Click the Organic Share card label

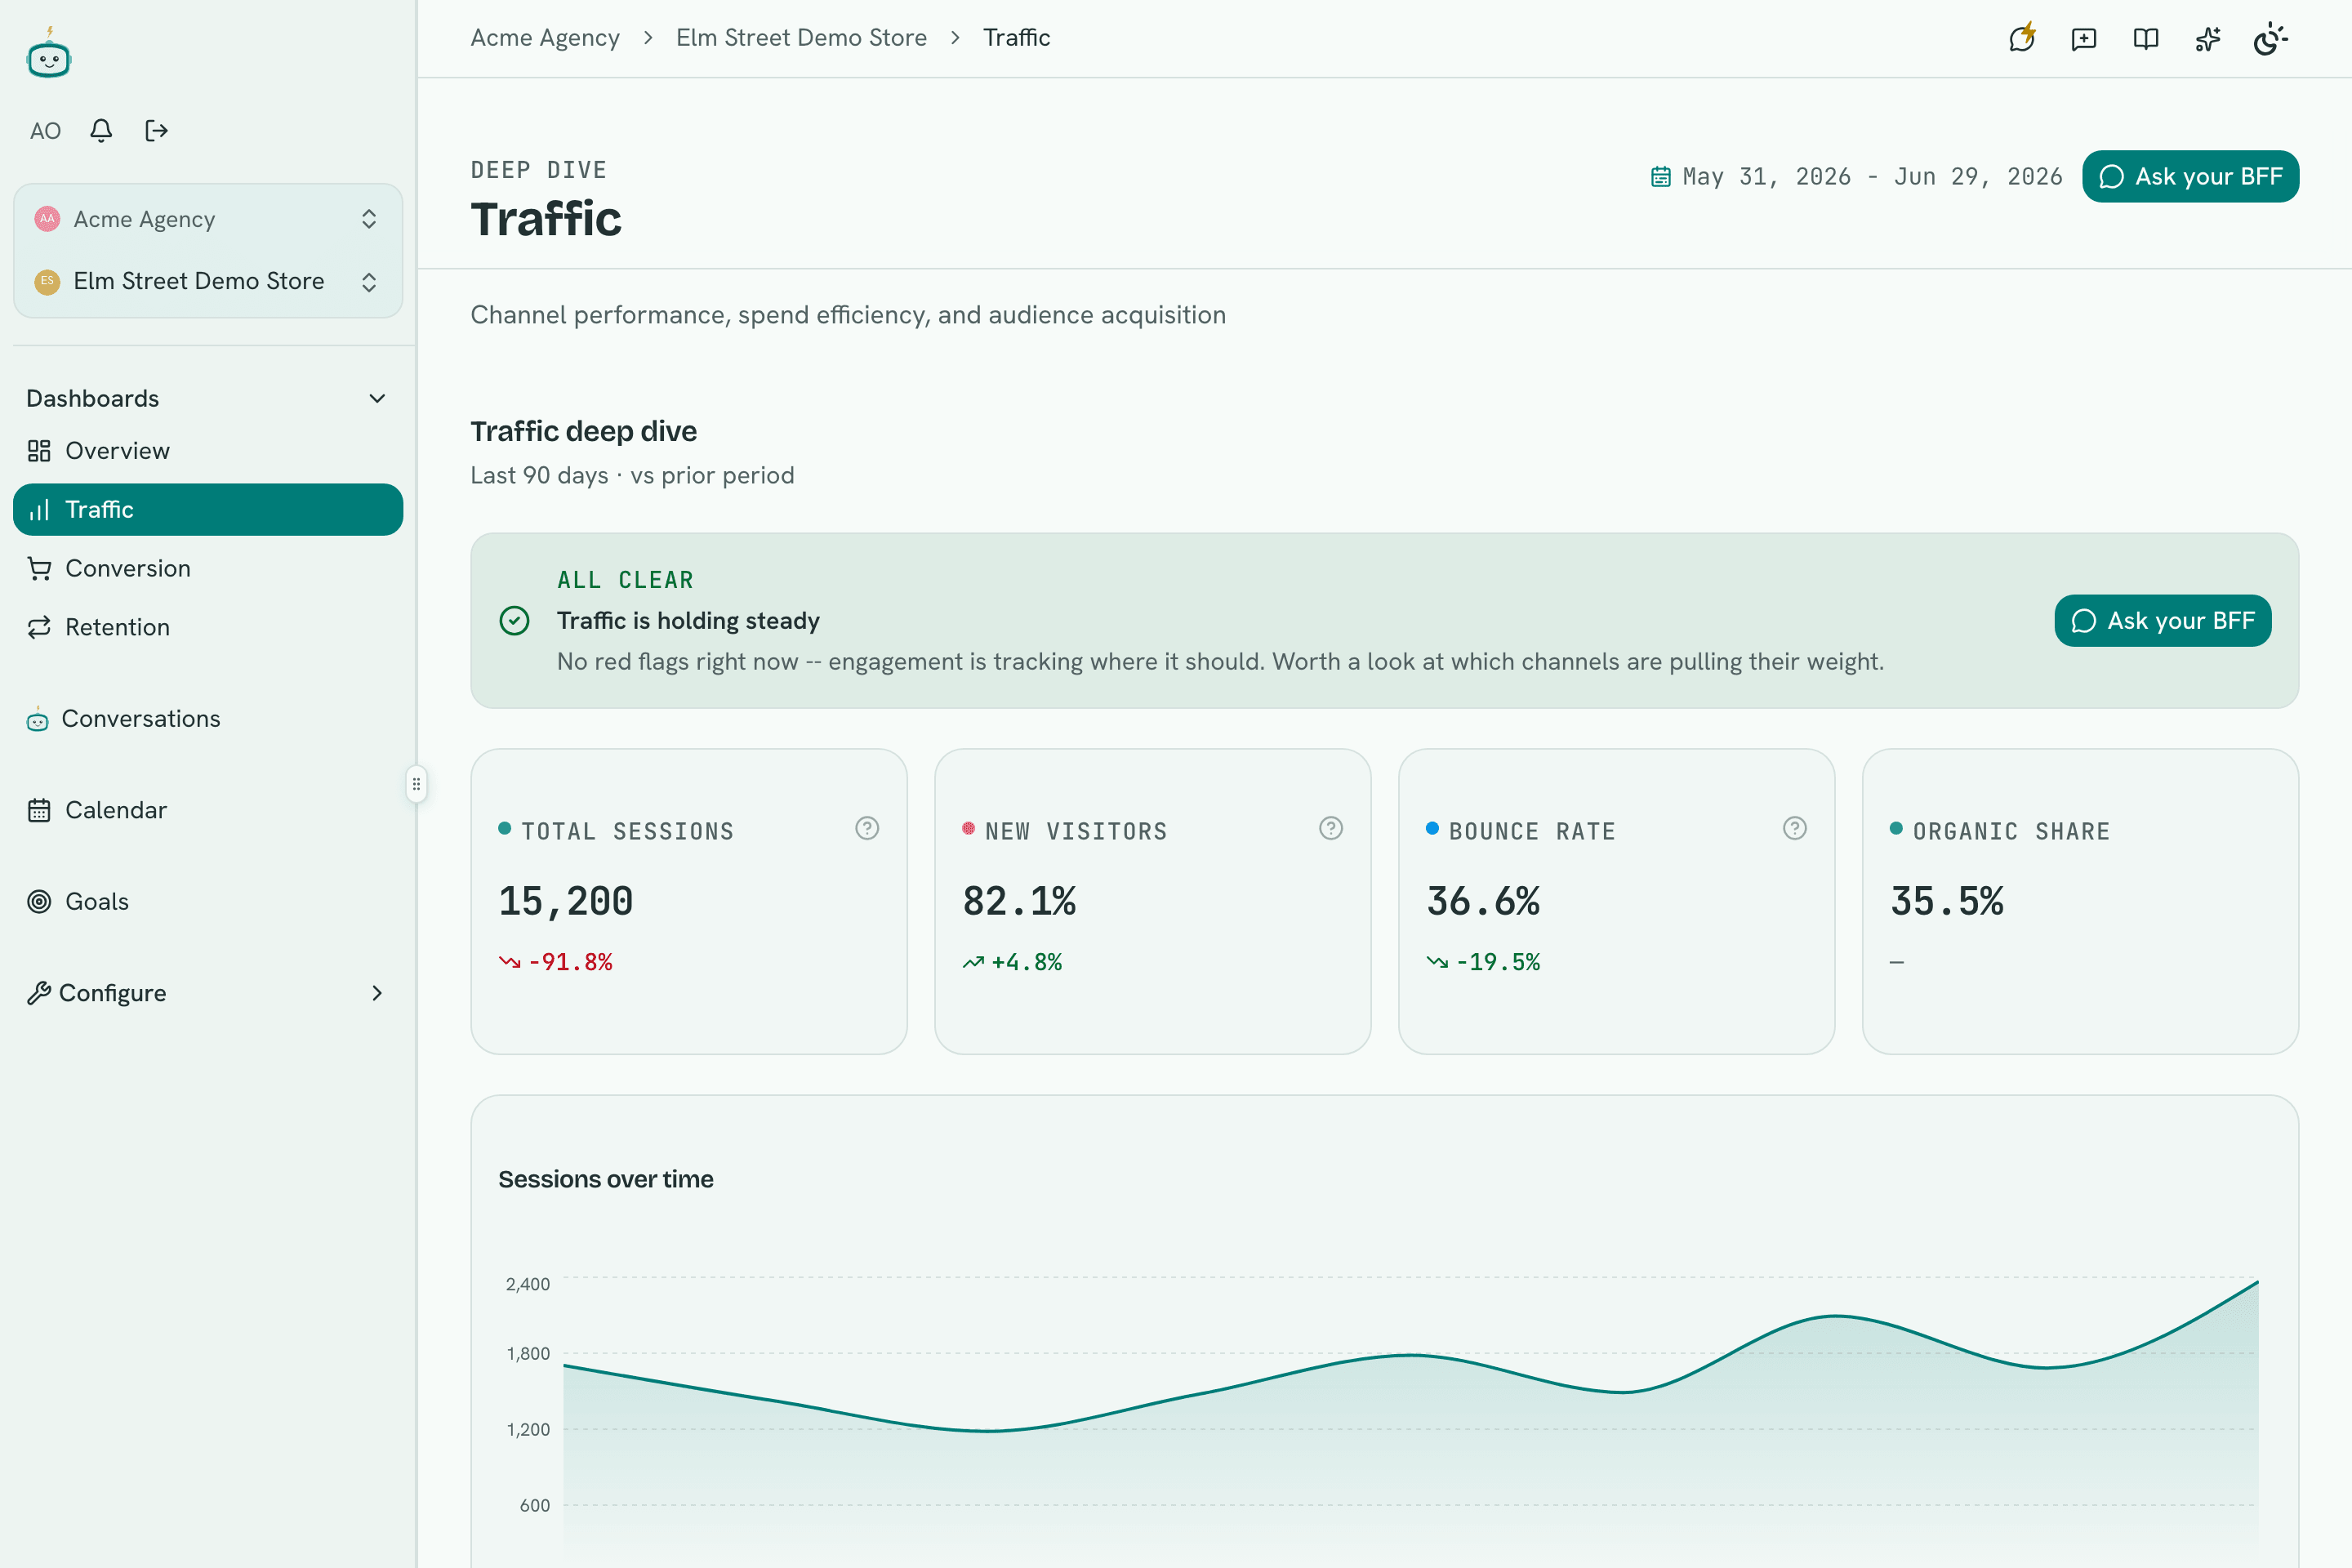pyautogui.click(x=2011, y=831)
